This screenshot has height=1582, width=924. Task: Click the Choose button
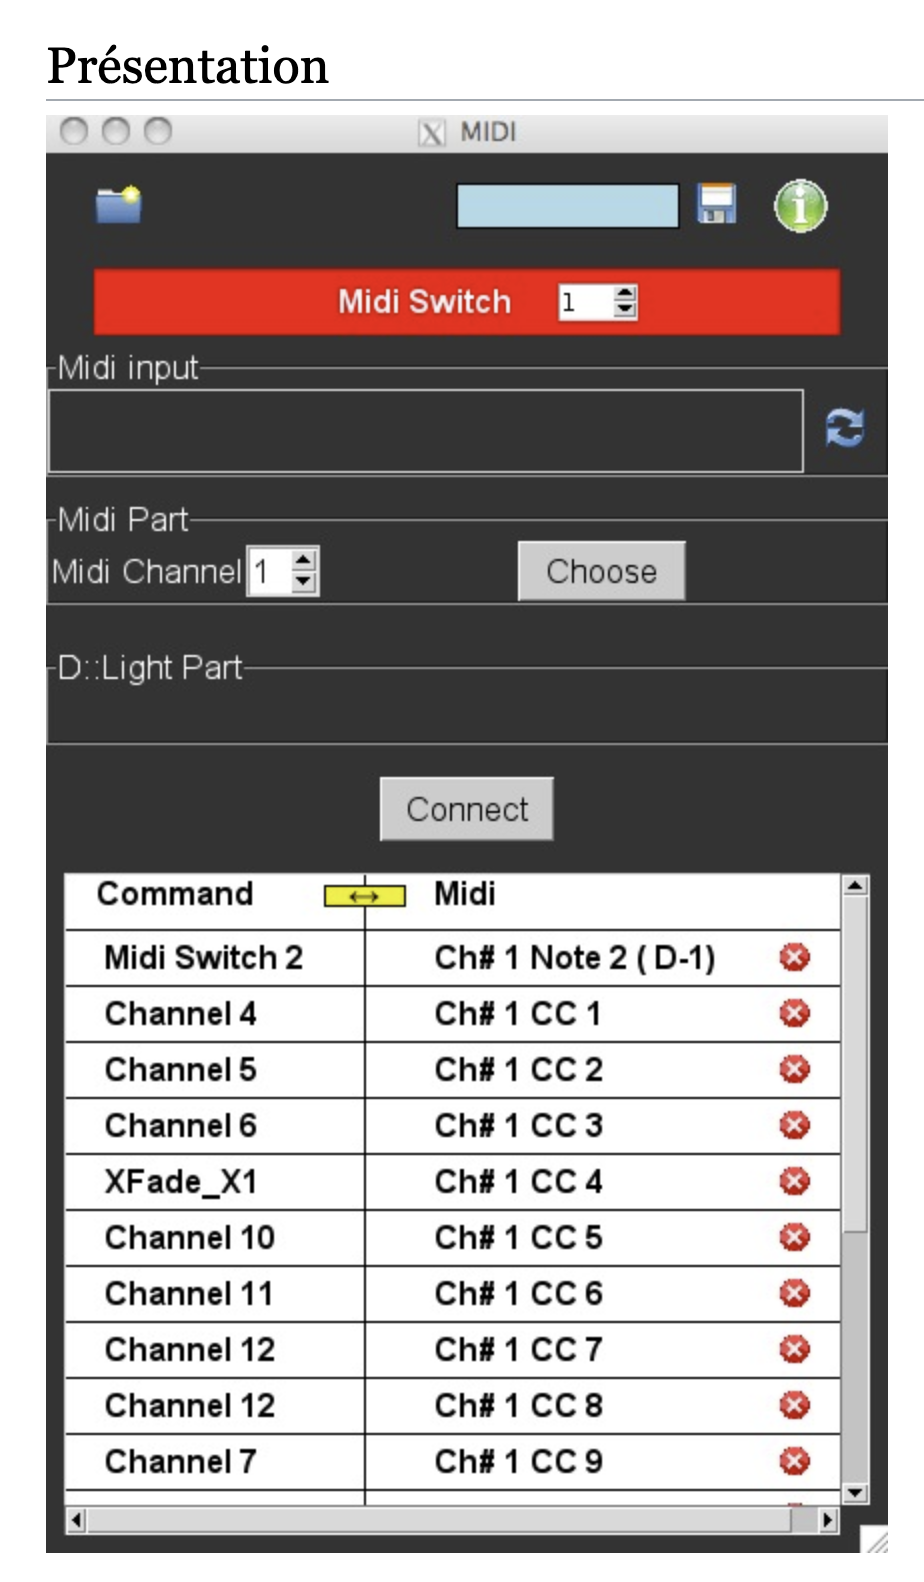click(601, 571)
